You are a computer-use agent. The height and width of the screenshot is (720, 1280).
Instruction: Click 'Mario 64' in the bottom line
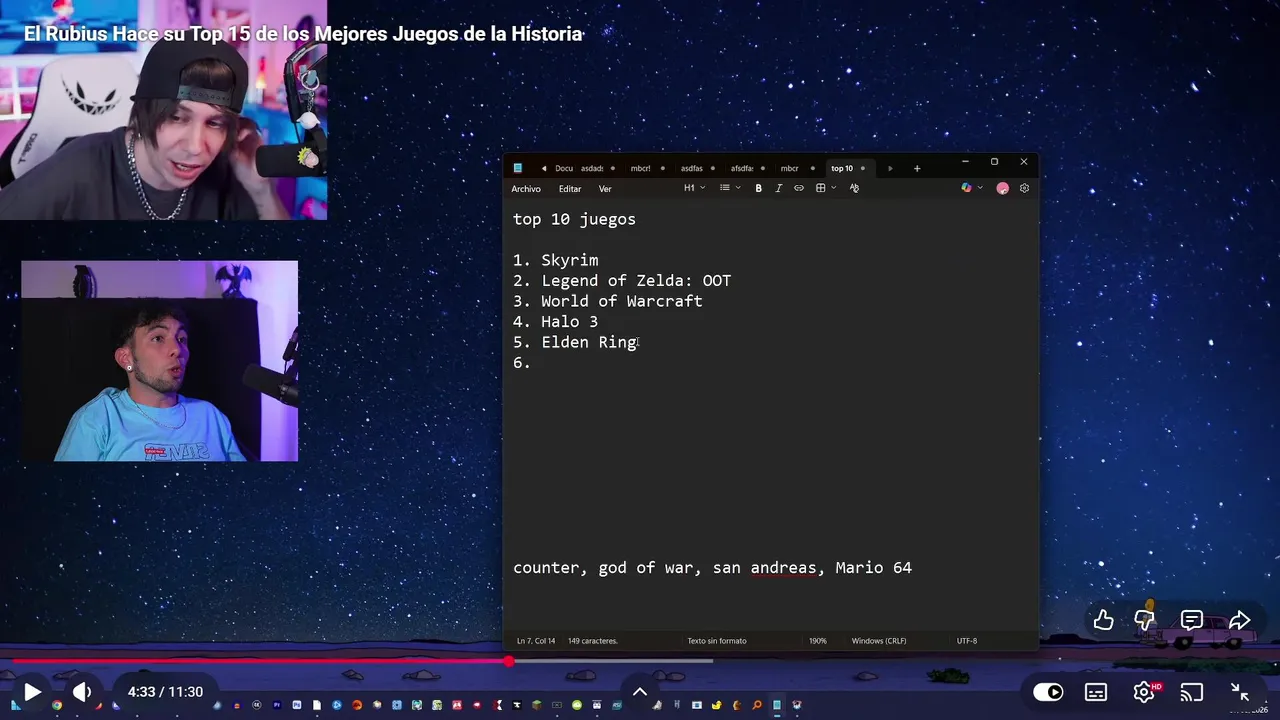point(874,568)
